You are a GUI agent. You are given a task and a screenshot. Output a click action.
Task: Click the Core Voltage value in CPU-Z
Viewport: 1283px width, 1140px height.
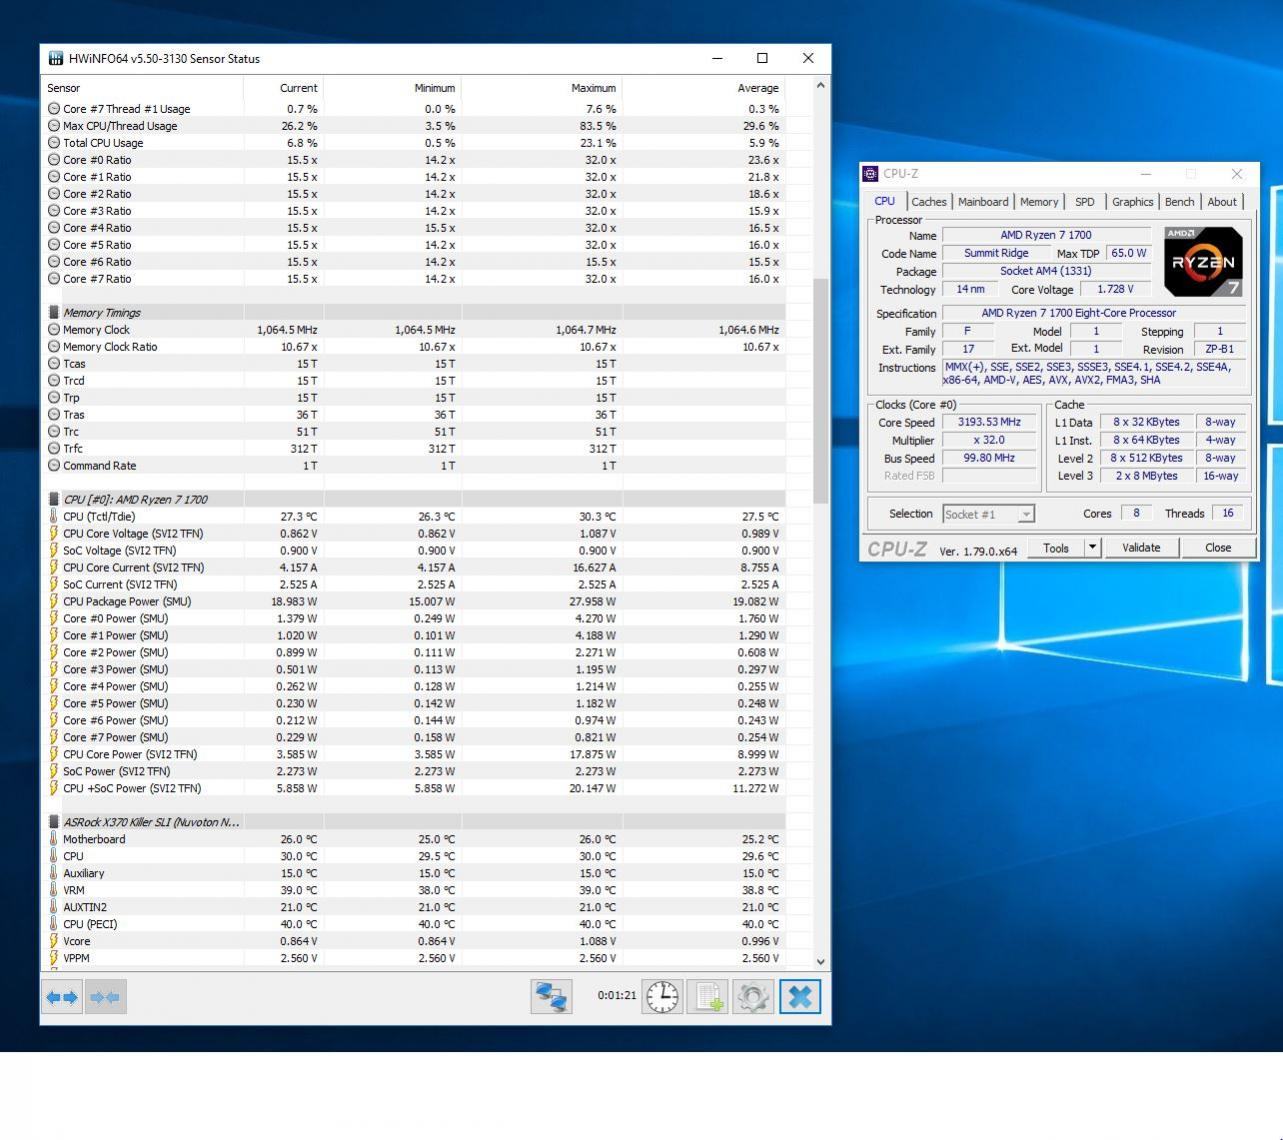pyautogui.click(x=1115, y=289)
